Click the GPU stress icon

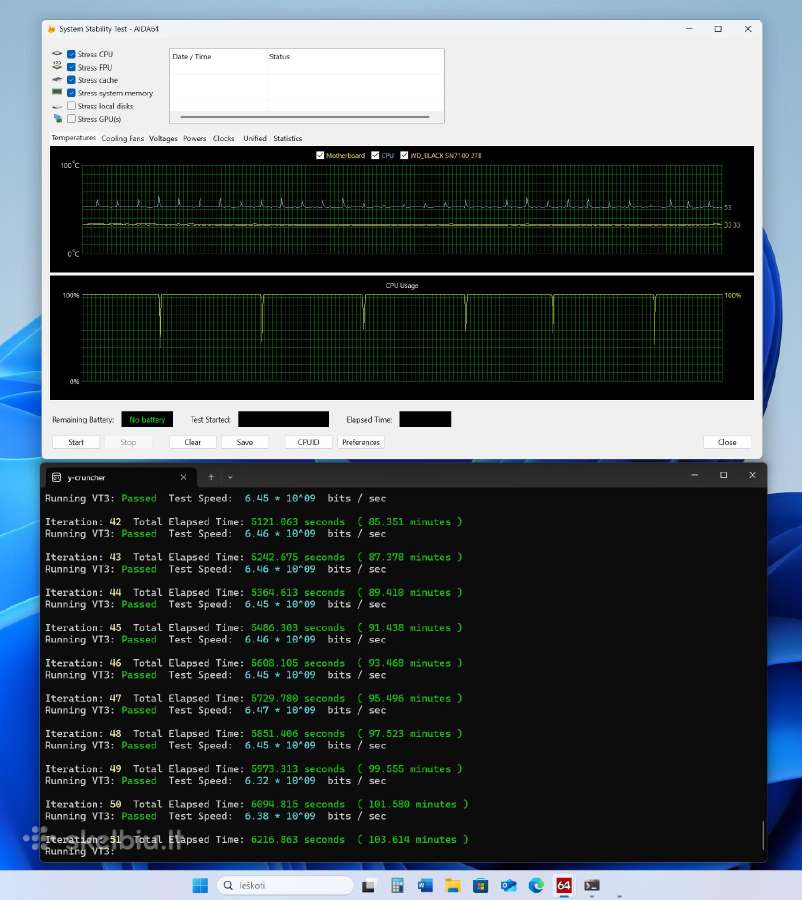[57, 118]
